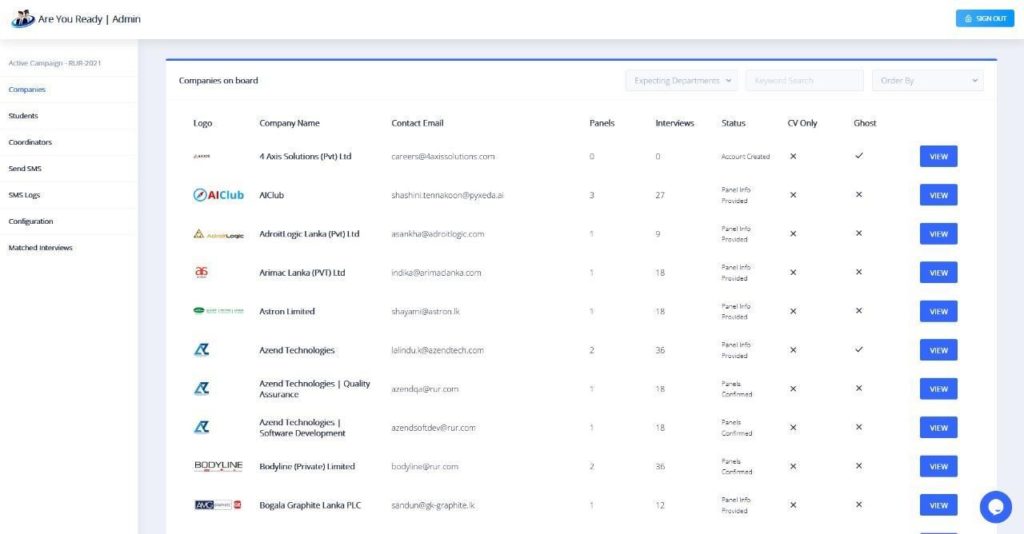Screen dimensions: 1024x534
Task: Click the Are You Ready logo icon
Action: click(22, 18)
